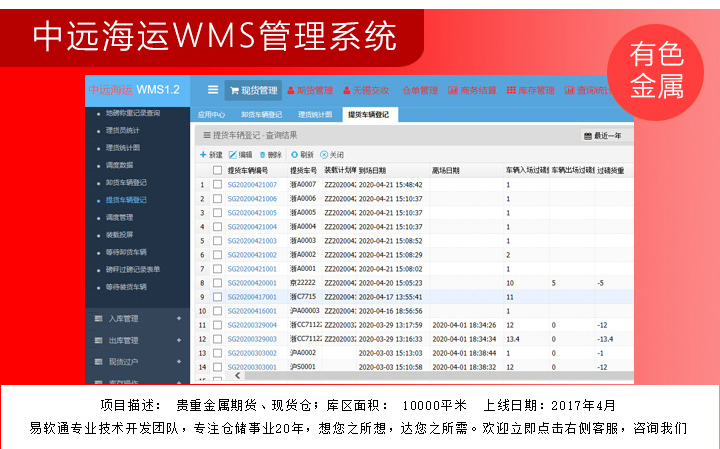Select 提货车辆登记 in the sidebar list
Image resolution: width=720 pixels, height=449 pixels.
point(126,200)
